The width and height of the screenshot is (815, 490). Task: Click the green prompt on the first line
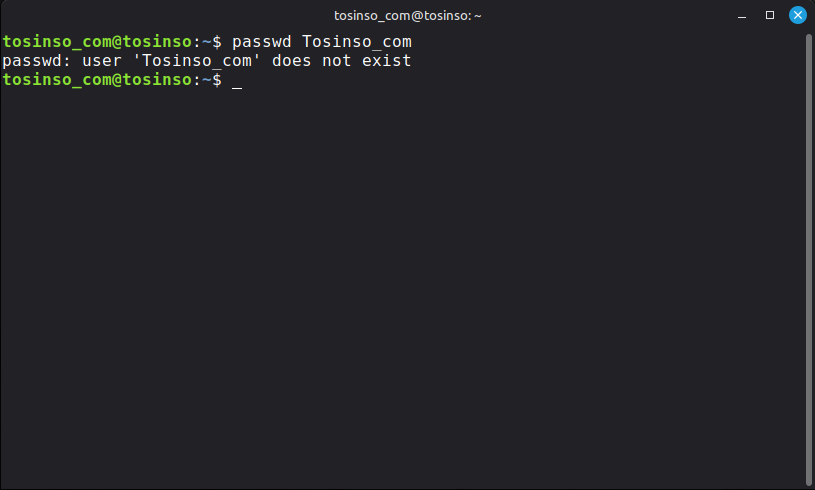coord(100,42)
